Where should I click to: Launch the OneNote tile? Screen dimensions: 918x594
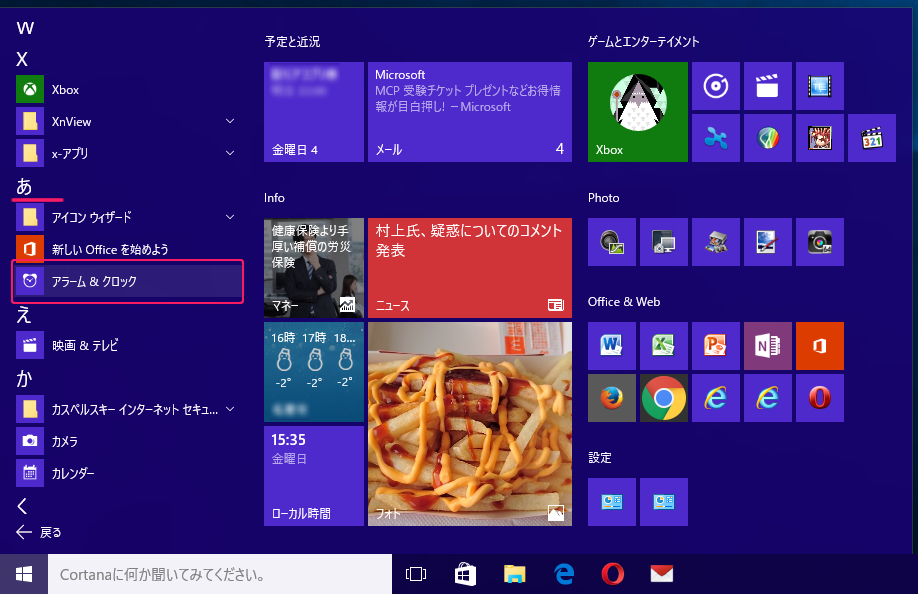(768, 346)
